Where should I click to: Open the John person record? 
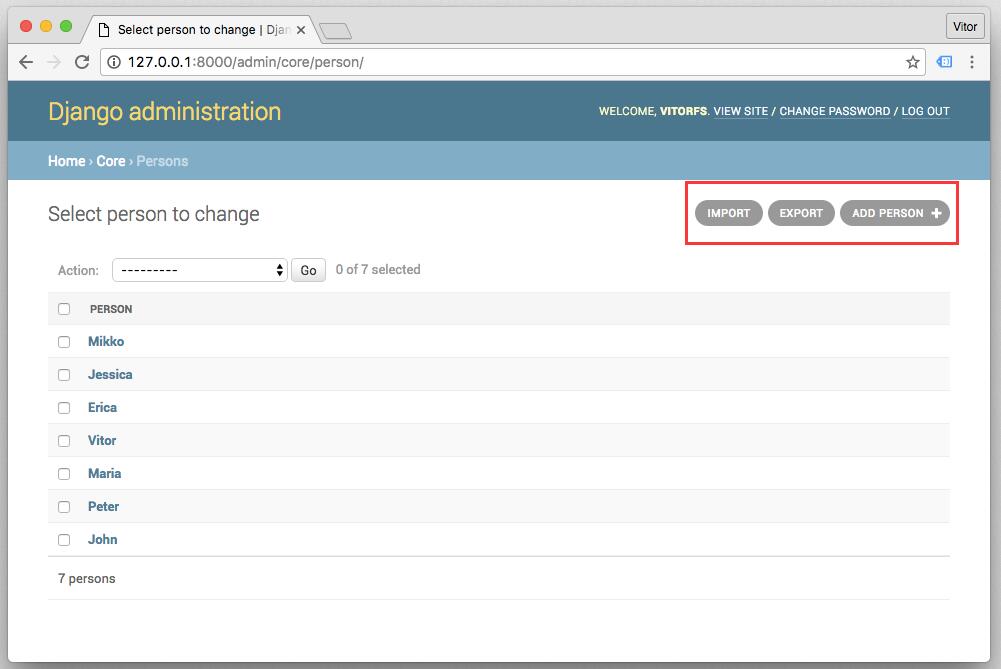tap(102, 539)
